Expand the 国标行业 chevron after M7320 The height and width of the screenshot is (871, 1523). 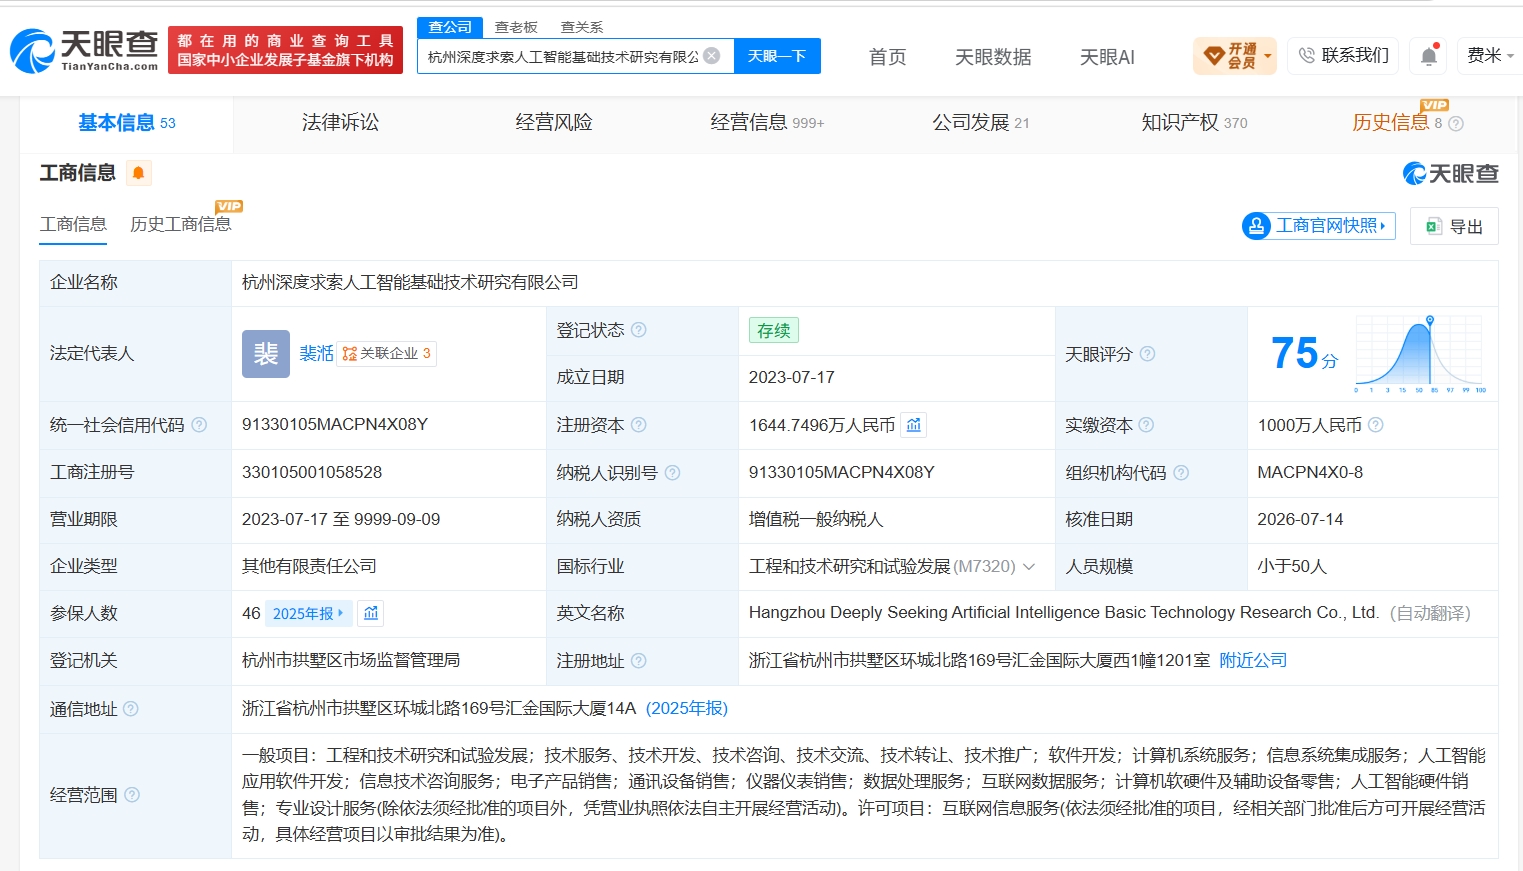[1029, 567]
